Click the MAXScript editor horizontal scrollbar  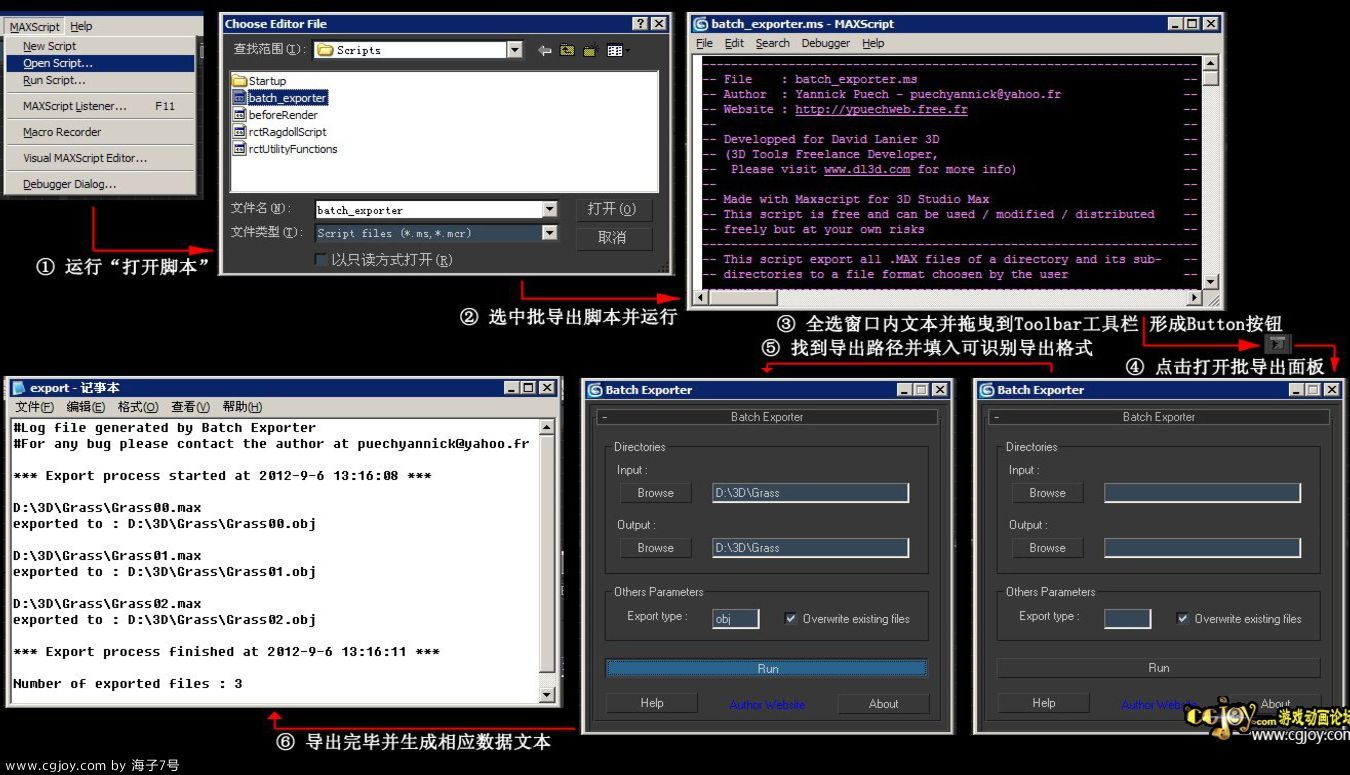click(948, 298)
